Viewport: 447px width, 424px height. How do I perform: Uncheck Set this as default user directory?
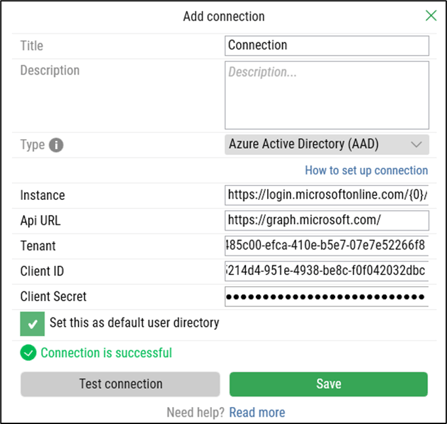coord(32,324)
